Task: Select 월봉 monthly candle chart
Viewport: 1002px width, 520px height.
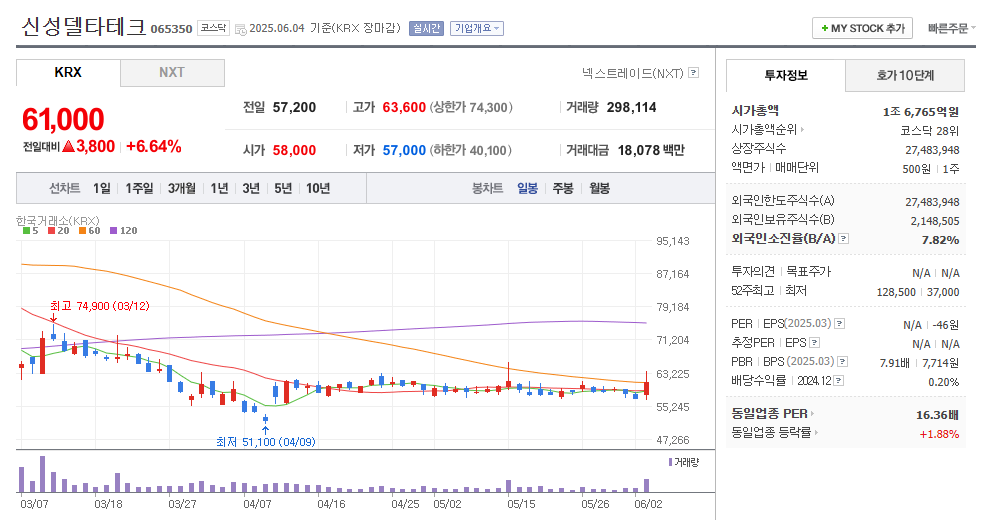Action: [x=599, y=188]
